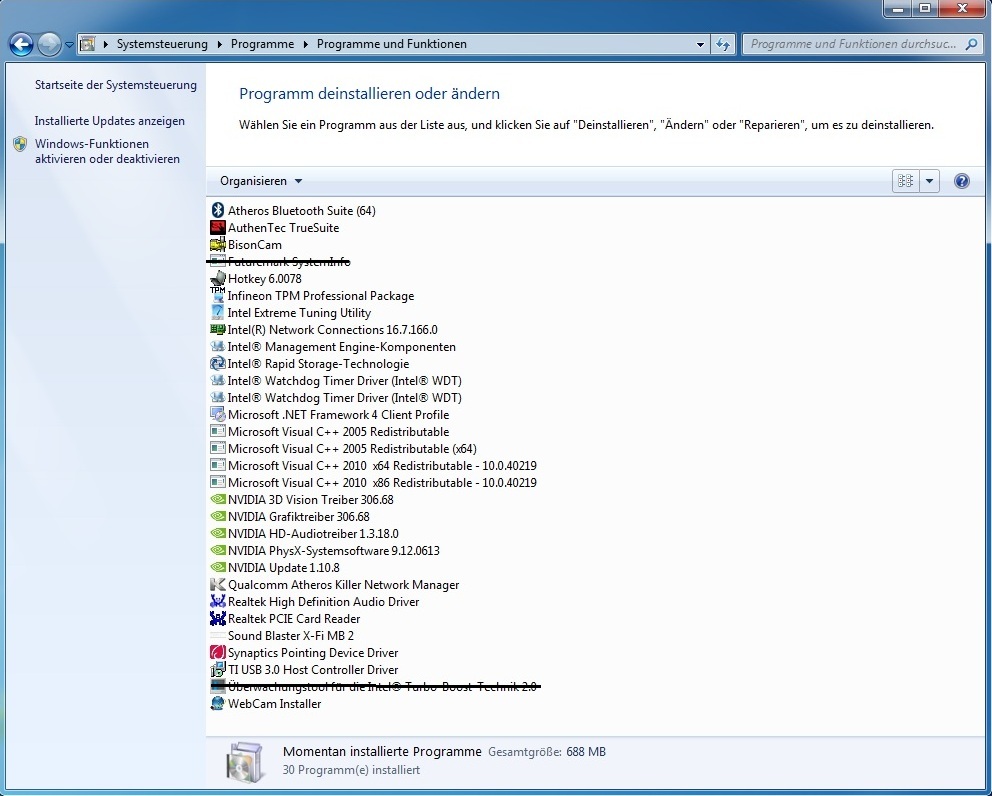
Task: Expand the arrow before Systemsteuerung breadcrumb
Action: pyautogui.click(x=106, y=44)
